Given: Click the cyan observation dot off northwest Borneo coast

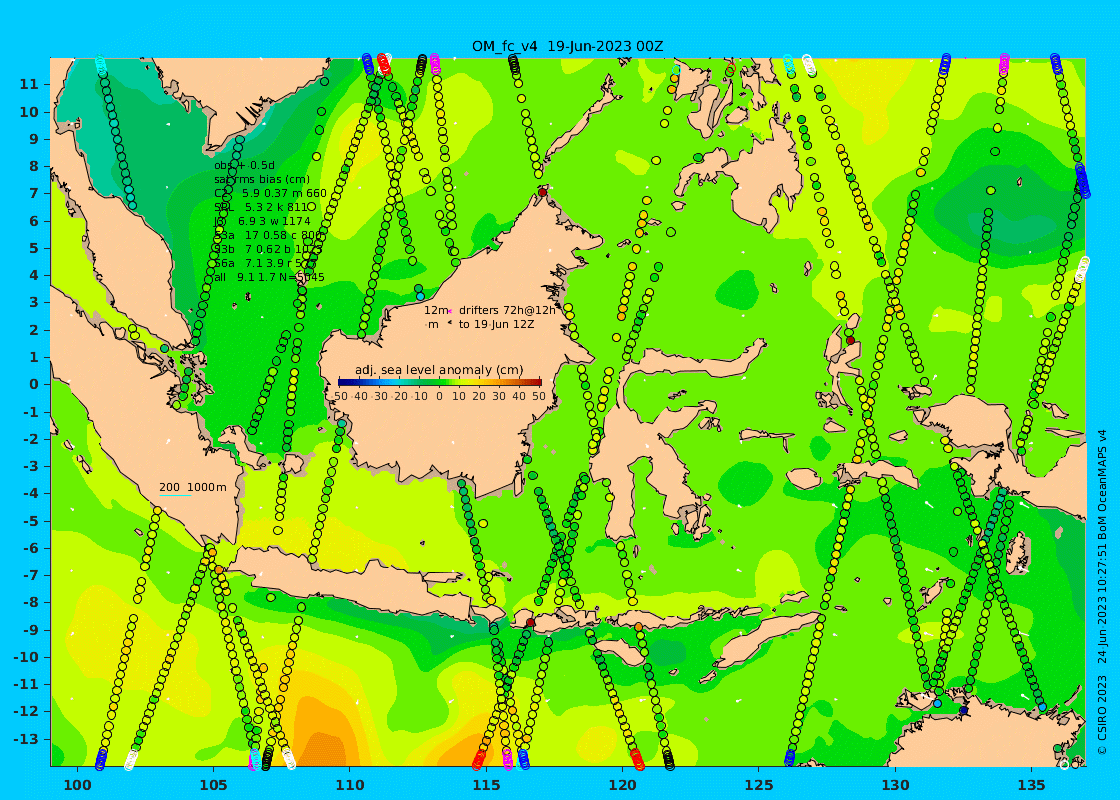Looking at the screenshot, I should (420, 296).
